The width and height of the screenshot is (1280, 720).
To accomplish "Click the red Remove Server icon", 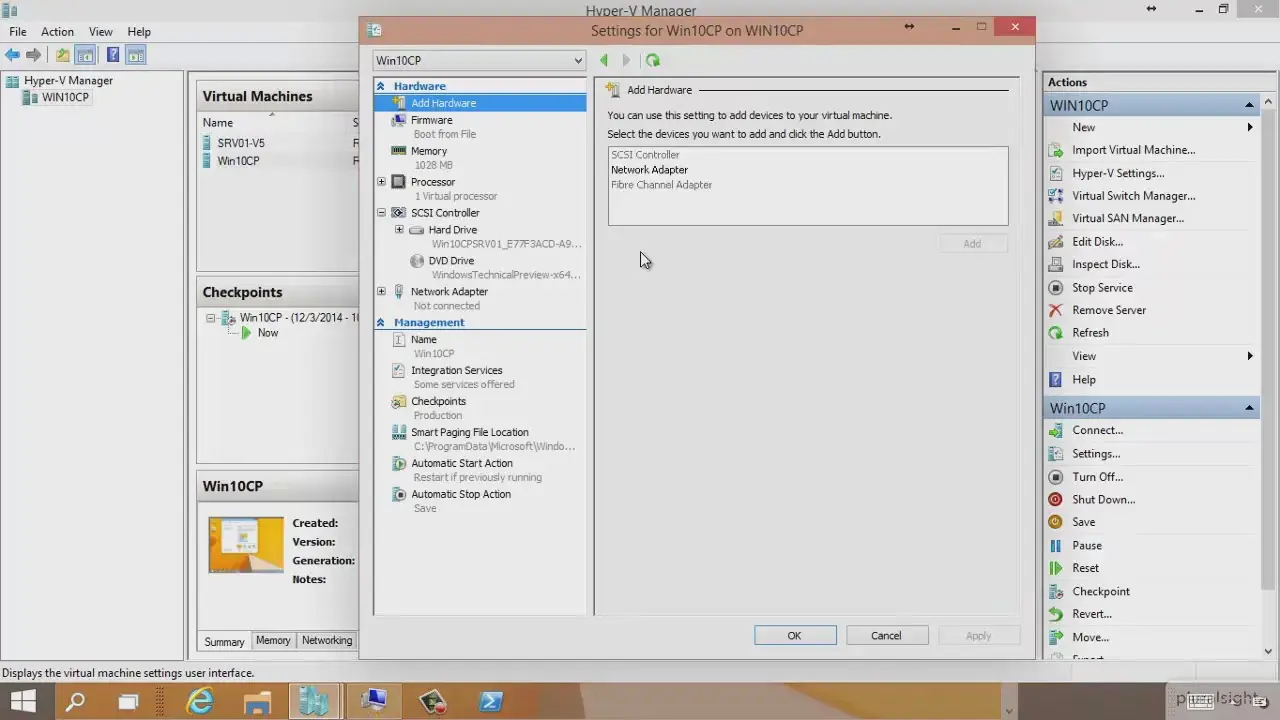I will click(1055, 310).
